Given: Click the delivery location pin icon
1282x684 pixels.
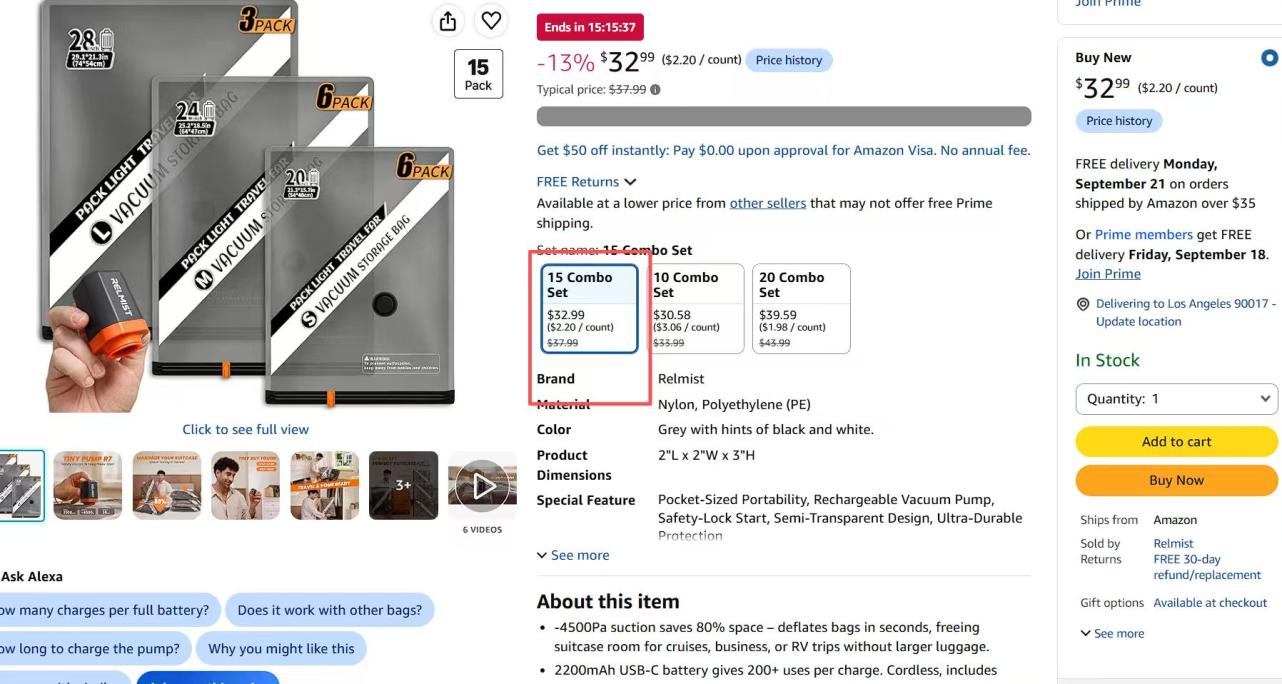Looking at the screenshot, I should [x=1082, y=304].
